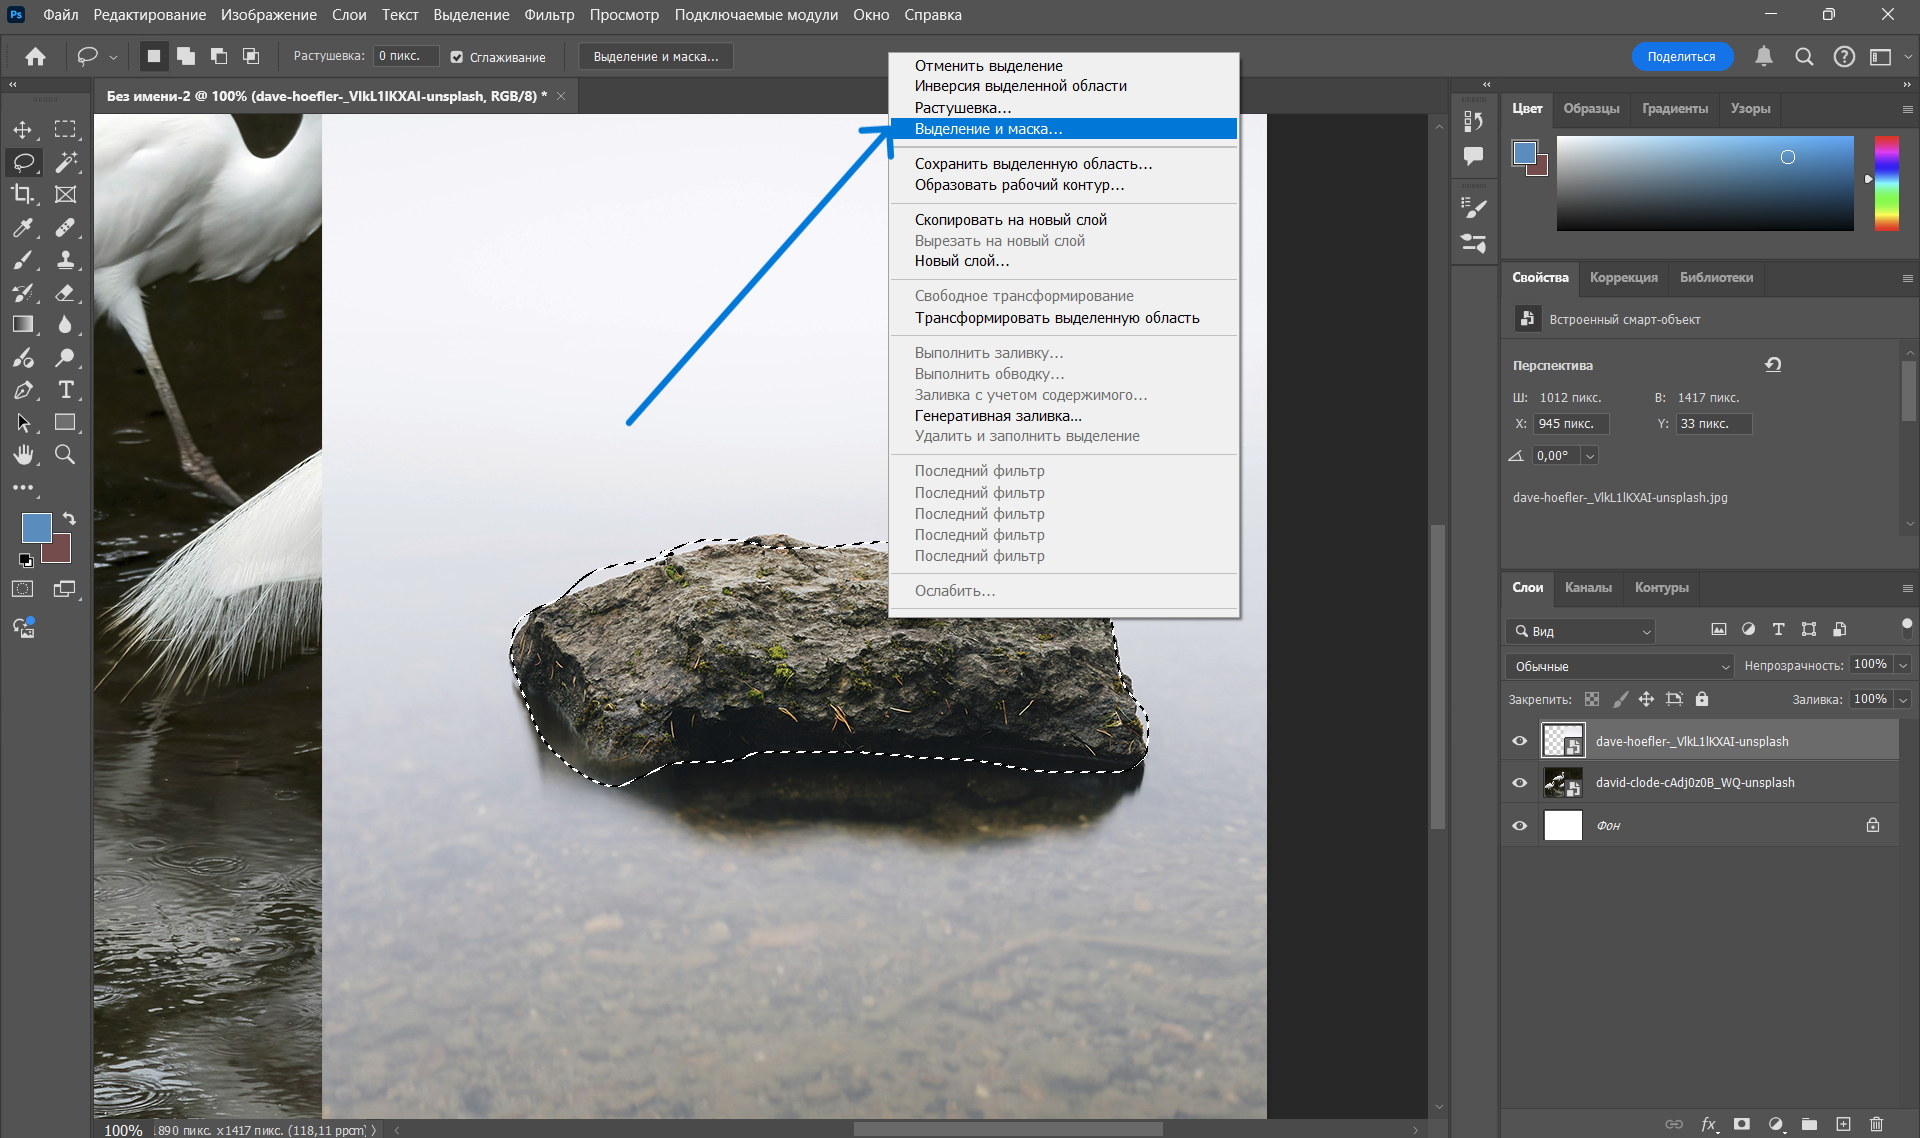Open layer filter type dropdown Вид
Screen dimensions: 1920x1138
[1580, 631]
